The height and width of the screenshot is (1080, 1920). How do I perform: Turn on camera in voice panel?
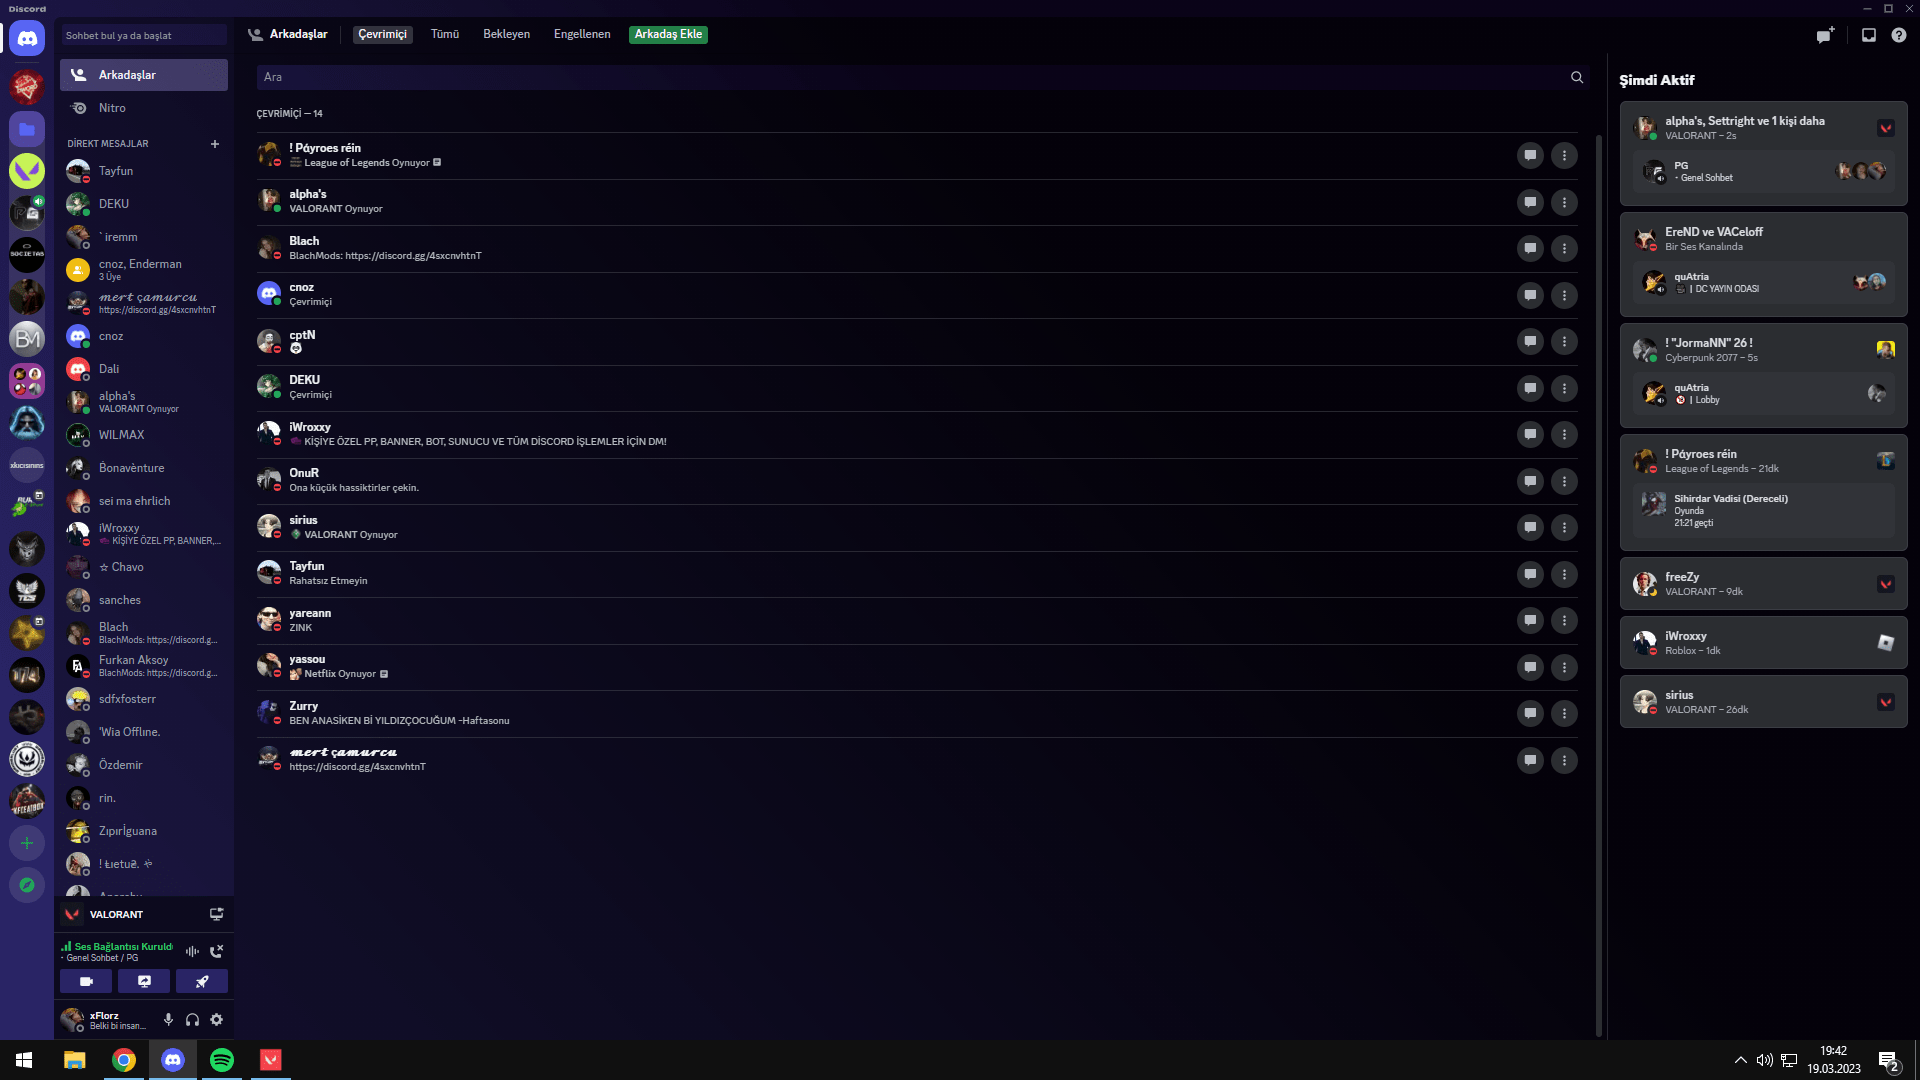pos(86,981)
